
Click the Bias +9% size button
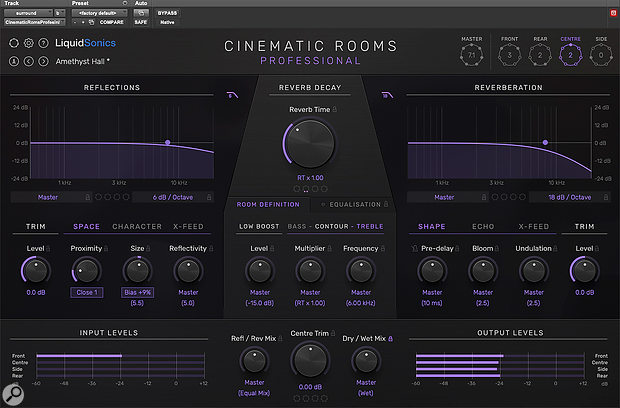tap(137, 293)
